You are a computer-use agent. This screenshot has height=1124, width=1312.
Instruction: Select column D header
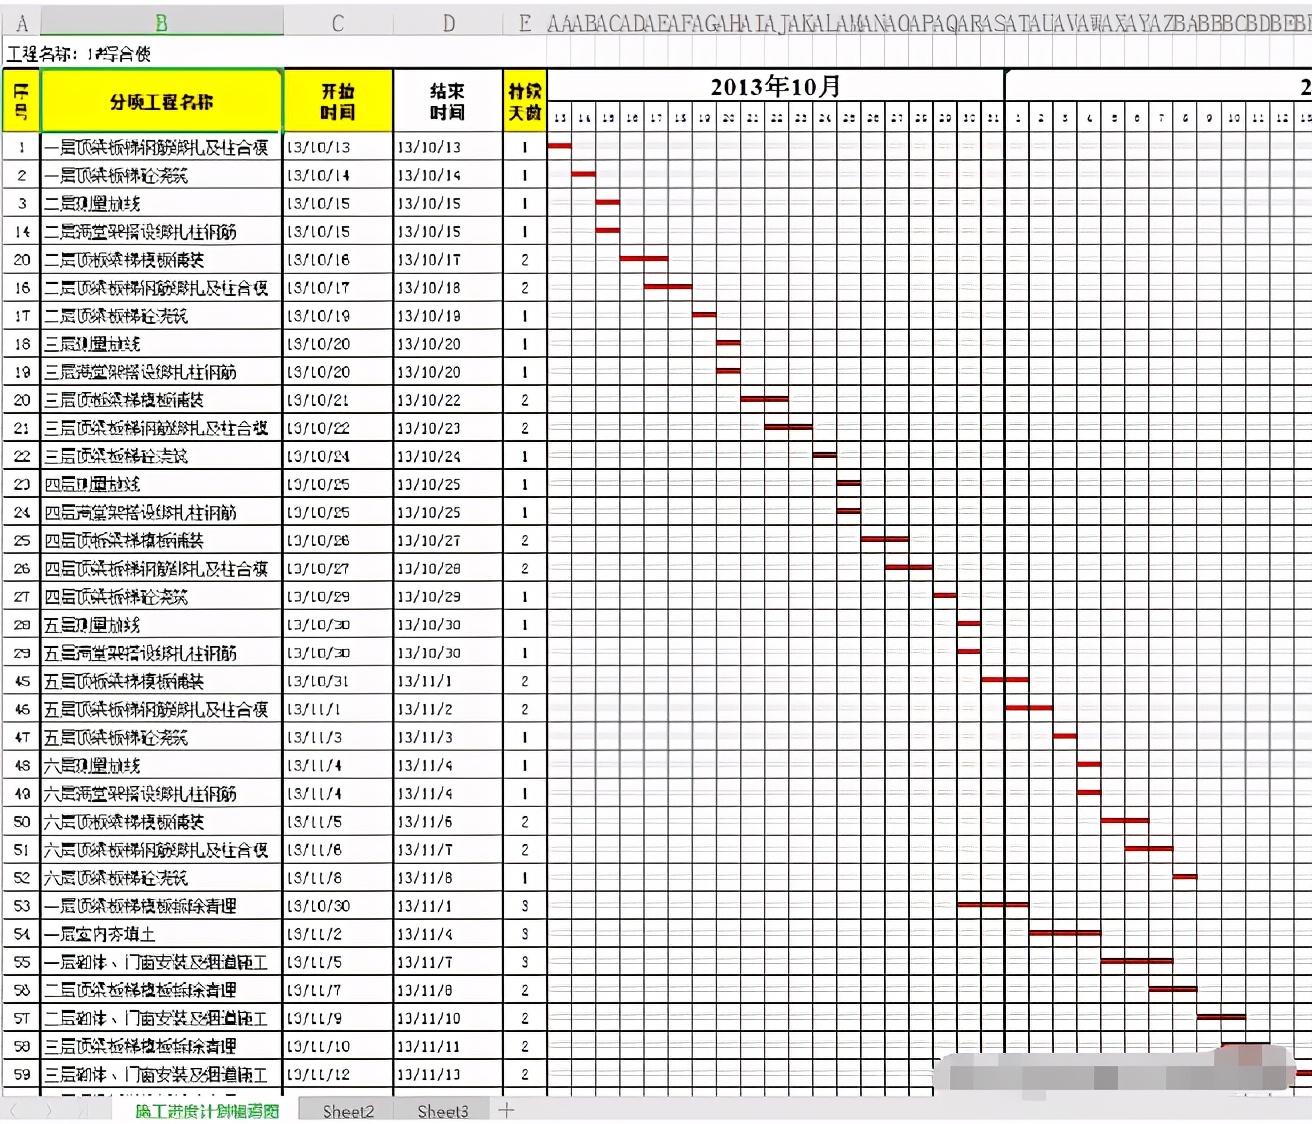point(448,23)
